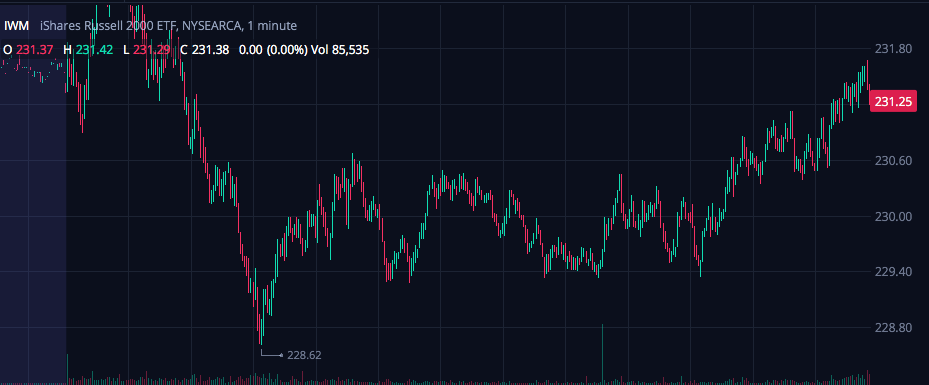This screenshot has height=385, width=929.
Task: Click the IWM ticker symbol
Action: click(x=17, y=25)
